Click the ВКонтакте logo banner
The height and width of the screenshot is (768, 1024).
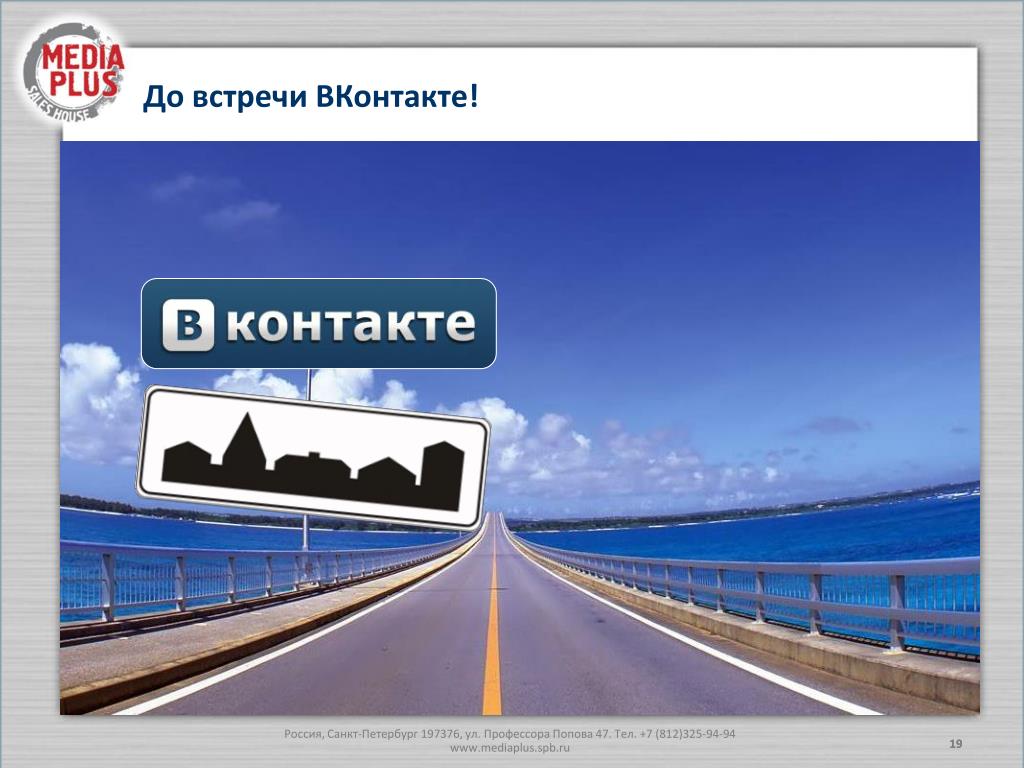pos(319,323)
